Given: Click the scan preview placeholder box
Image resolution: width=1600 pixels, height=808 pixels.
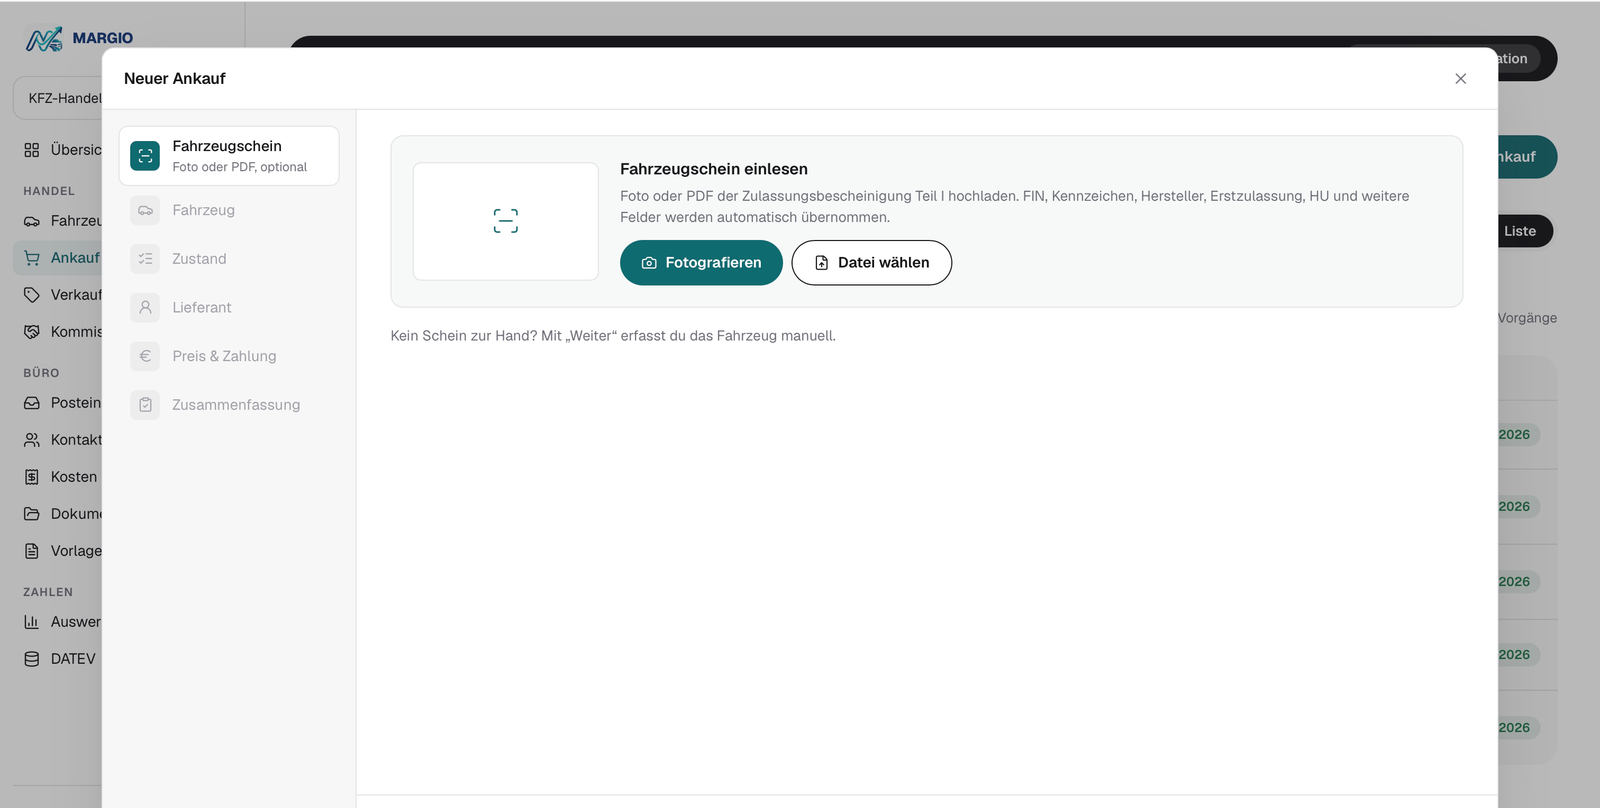Looking at the screenshot, I should 506,221.
